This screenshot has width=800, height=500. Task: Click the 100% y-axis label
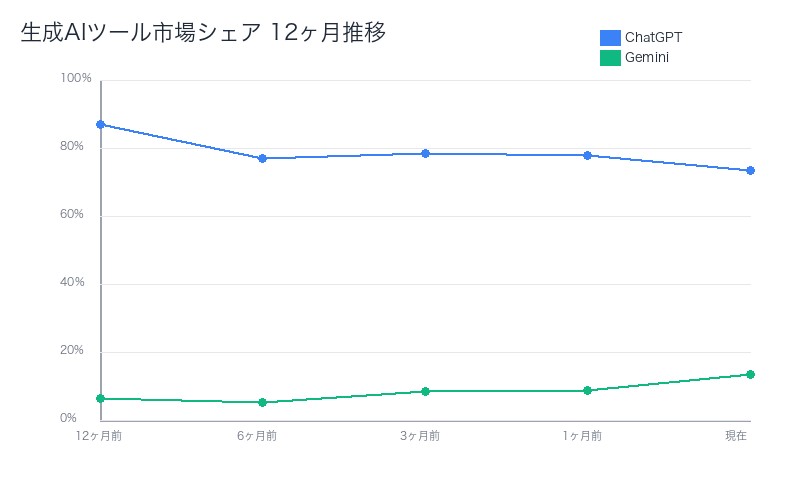pos(76,78)
